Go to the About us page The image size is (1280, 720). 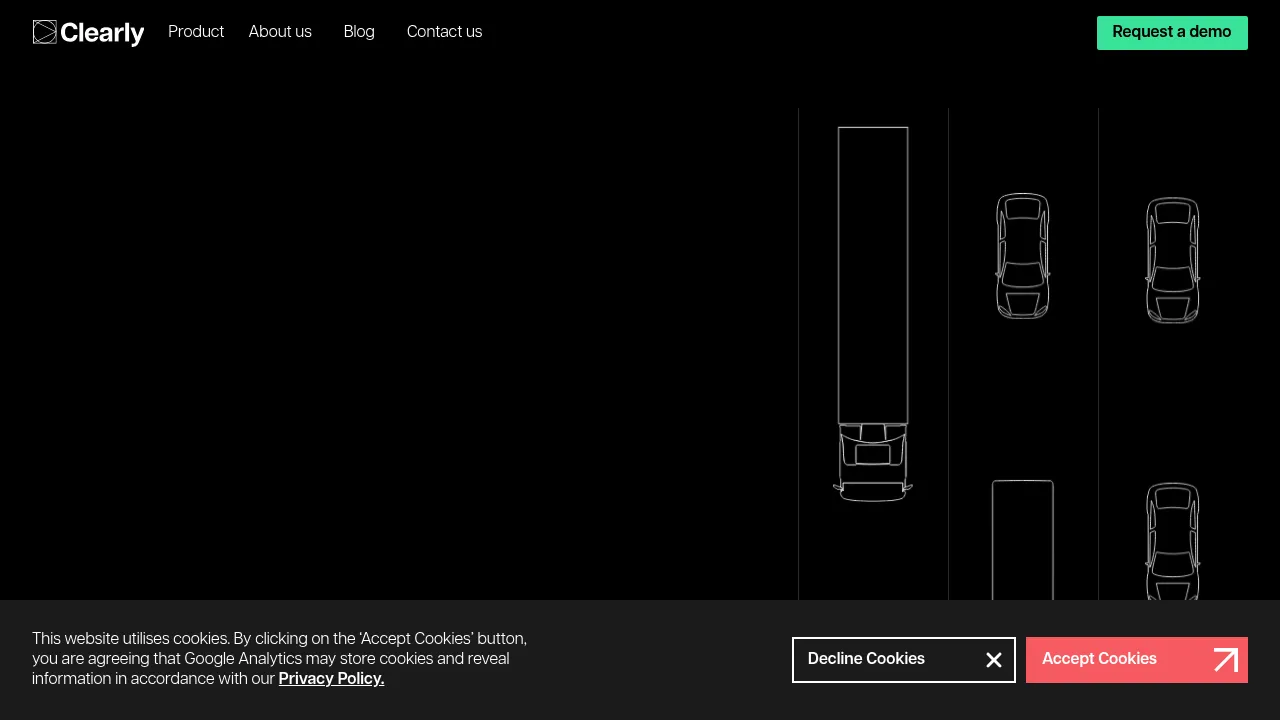click(280, 32)
